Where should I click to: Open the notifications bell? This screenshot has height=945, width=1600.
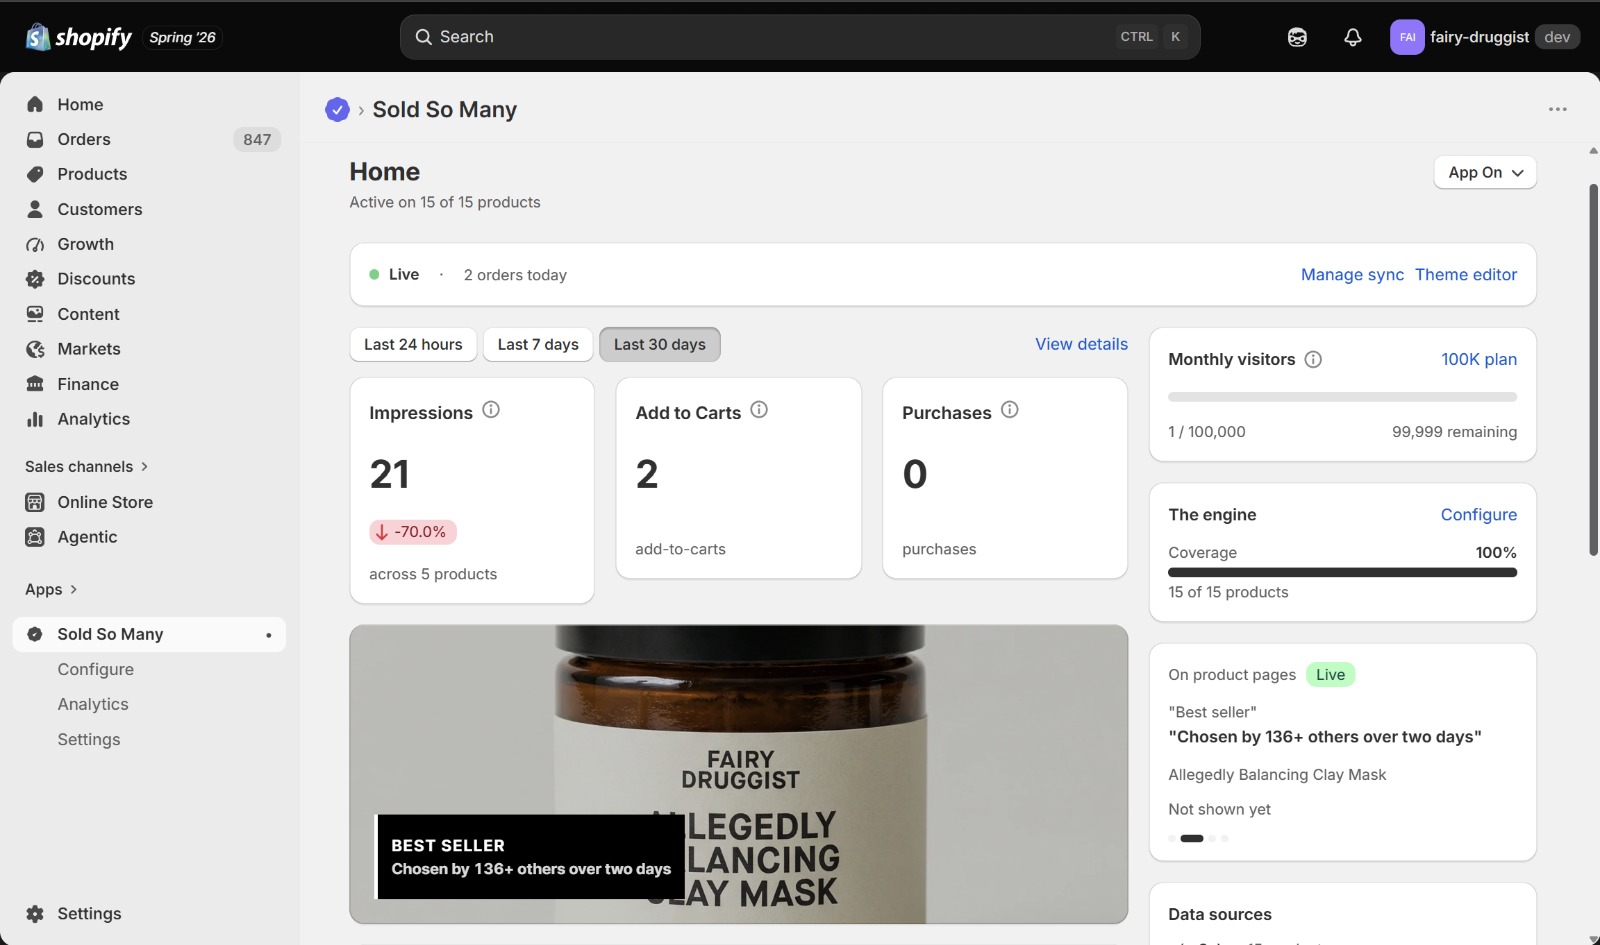pos(1353,37)
